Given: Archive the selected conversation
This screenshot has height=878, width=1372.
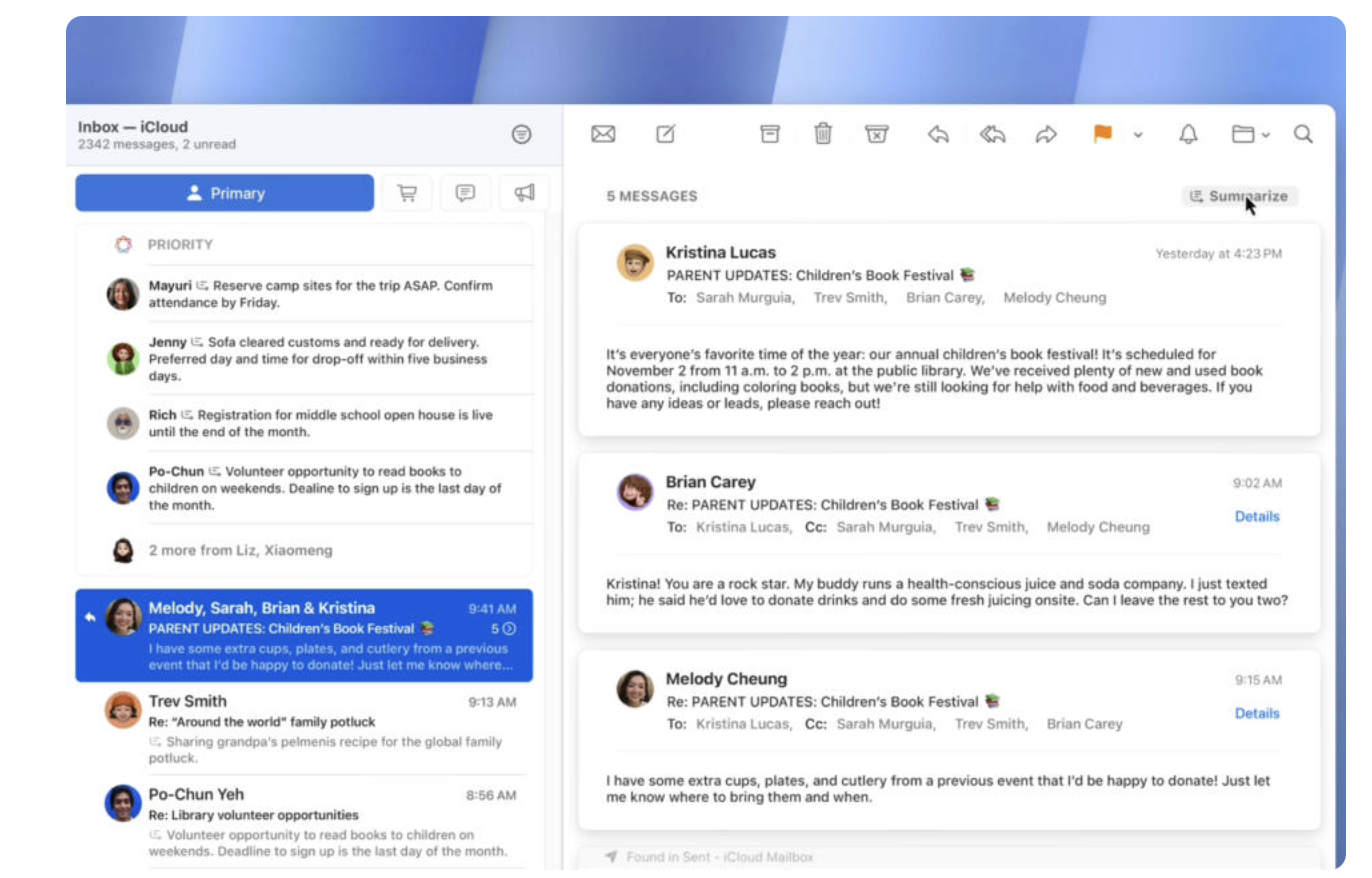Looking at the screenshot, I should (x=769, y=134).
